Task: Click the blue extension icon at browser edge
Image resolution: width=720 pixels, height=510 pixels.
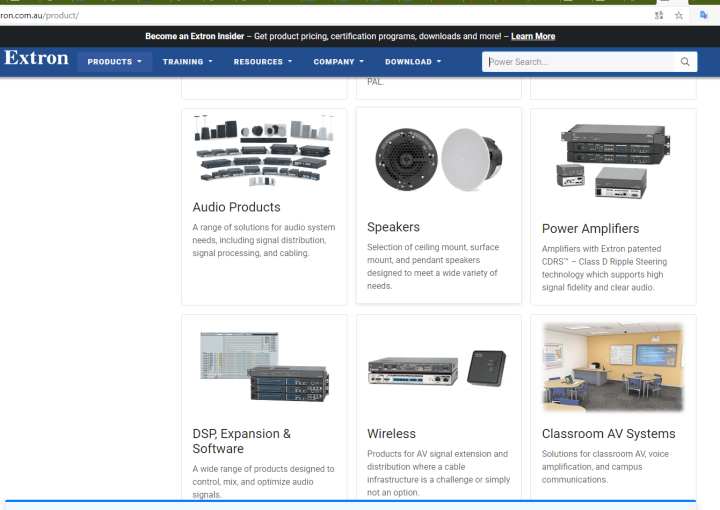Action: point(703,15)
